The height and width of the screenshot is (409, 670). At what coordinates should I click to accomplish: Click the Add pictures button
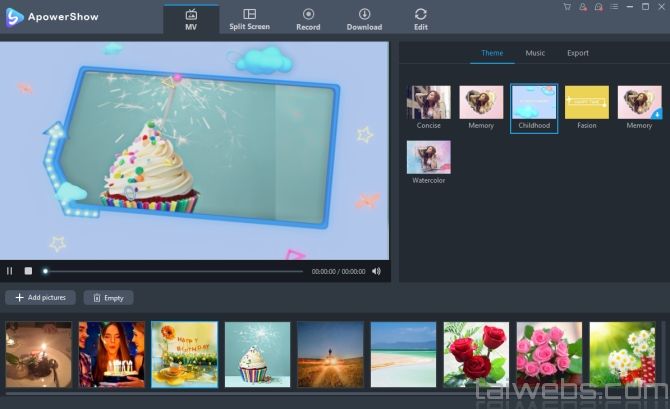(x=40, y=298)
